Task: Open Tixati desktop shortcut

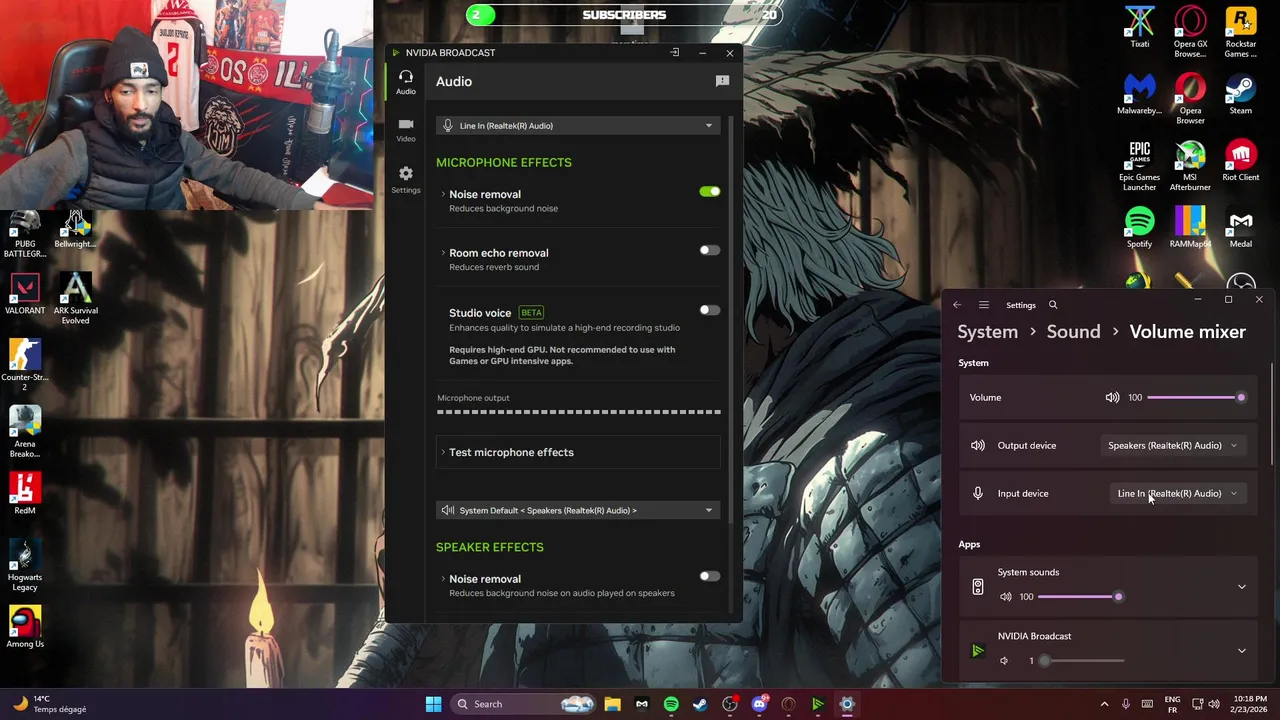Action: (x=1139, y=28)
